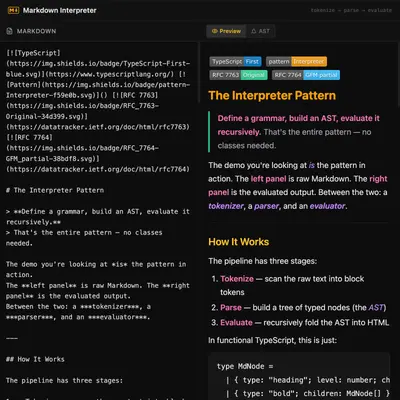Click the italic 'evaluator' word in preview
This screenshot has height=400, width=400.
tap(327, 206)
